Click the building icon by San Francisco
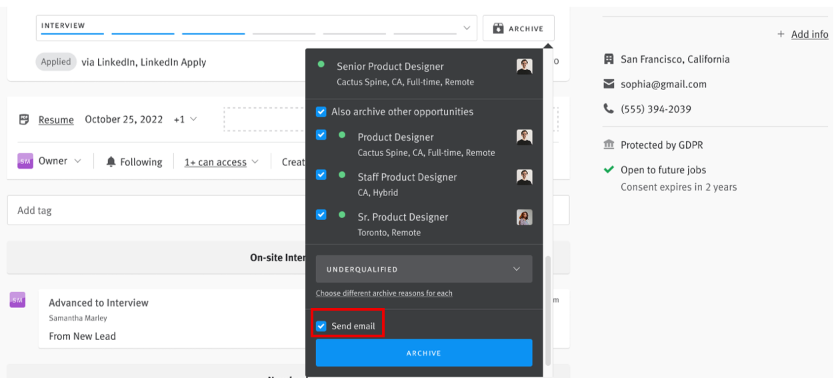 click(x=608, y=59)
